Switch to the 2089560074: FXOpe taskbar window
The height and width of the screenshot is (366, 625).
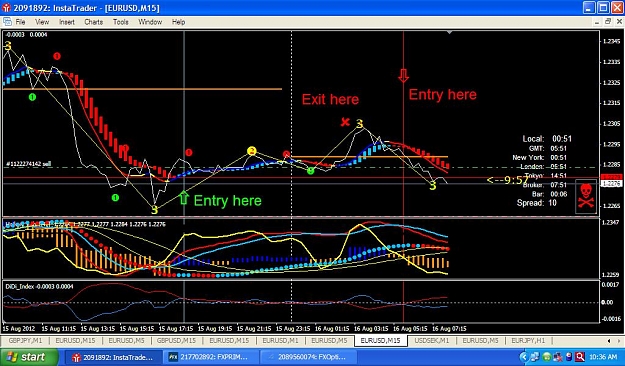[308, 357]
